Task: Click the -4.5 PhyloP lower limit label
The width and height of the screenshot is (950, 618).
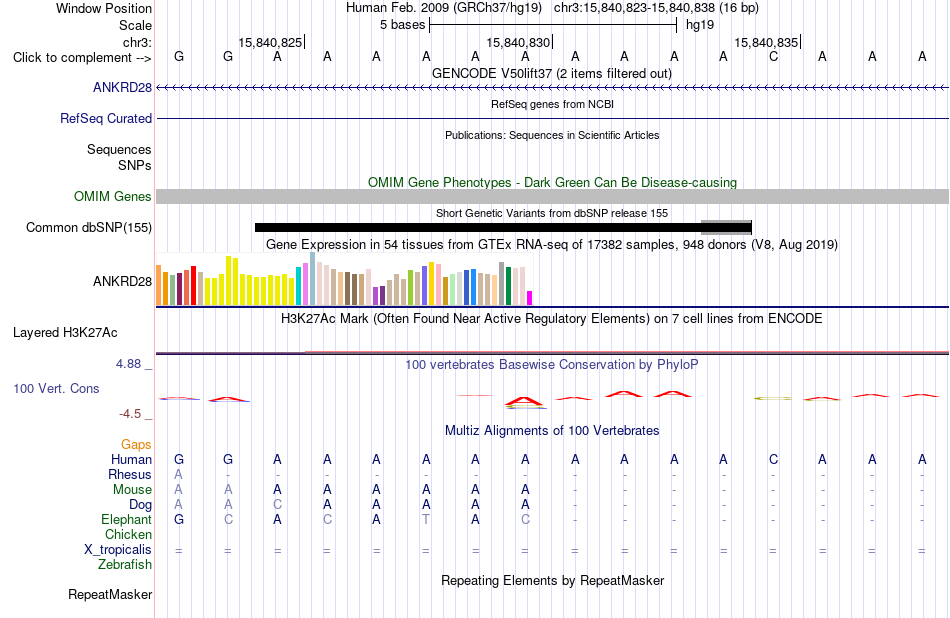Action: pyautogui.click(x=130, y=414)
